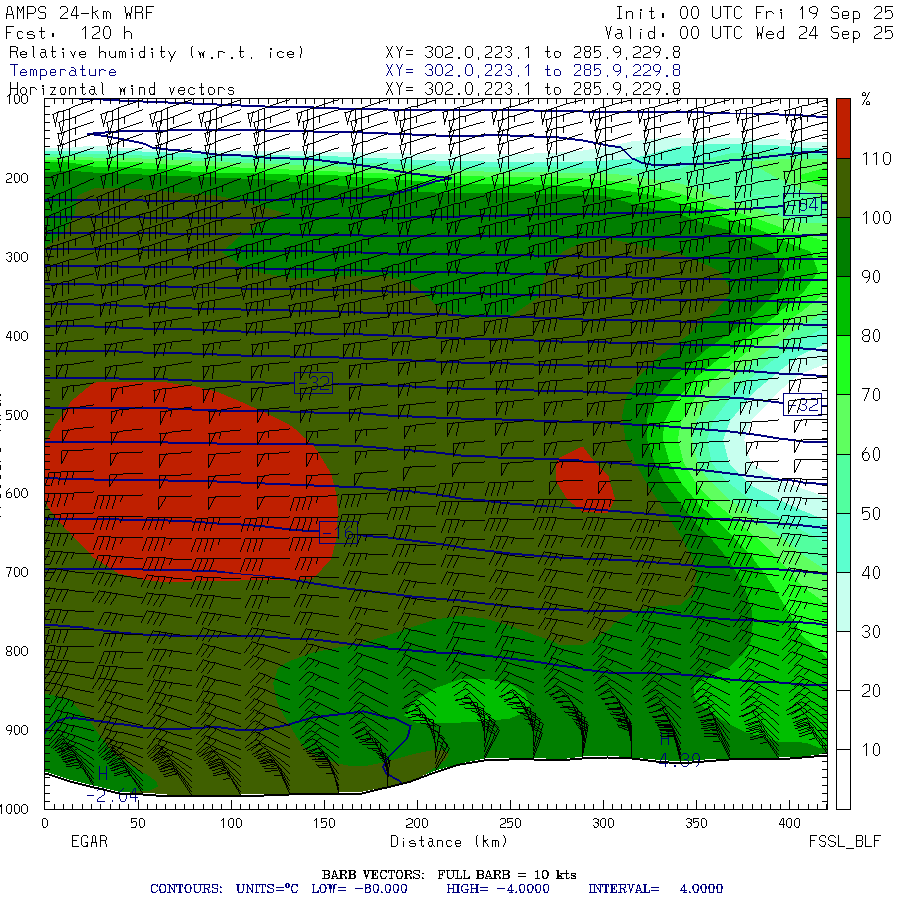Click the dark olive 100–110% colorbar segment

pyautogui.click(x=843, y=188)
